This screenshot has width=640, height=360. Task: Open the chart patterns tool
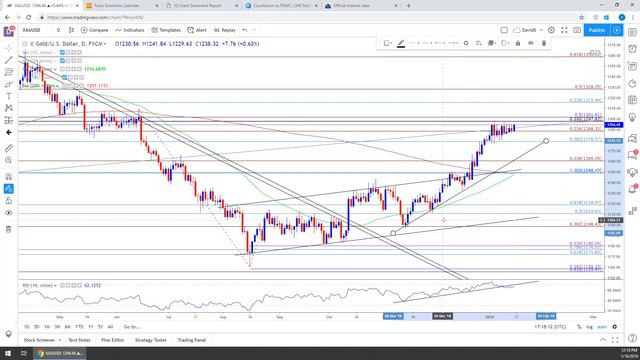(x=9, y=108)
